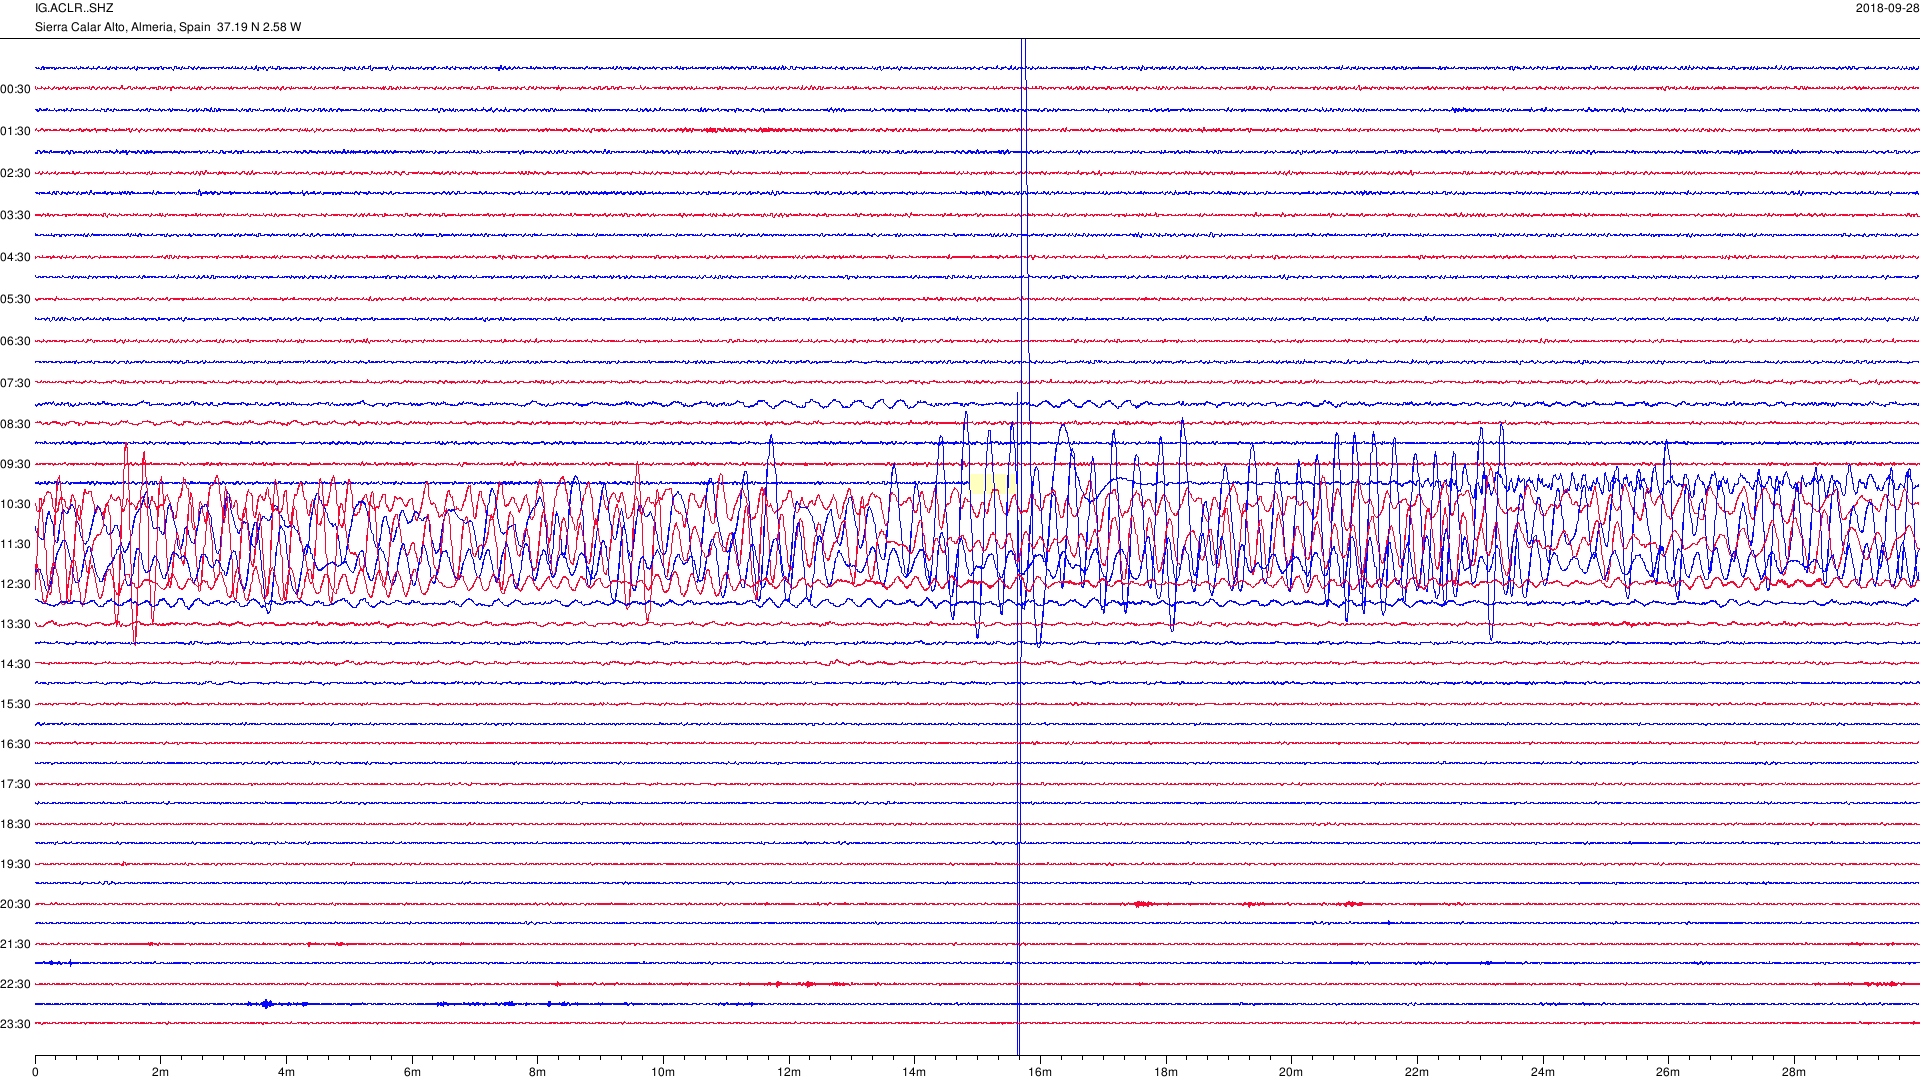Select the 18:30 time label
The height and width of the screenshot is (1080, 1920).
tap(15, 824)
